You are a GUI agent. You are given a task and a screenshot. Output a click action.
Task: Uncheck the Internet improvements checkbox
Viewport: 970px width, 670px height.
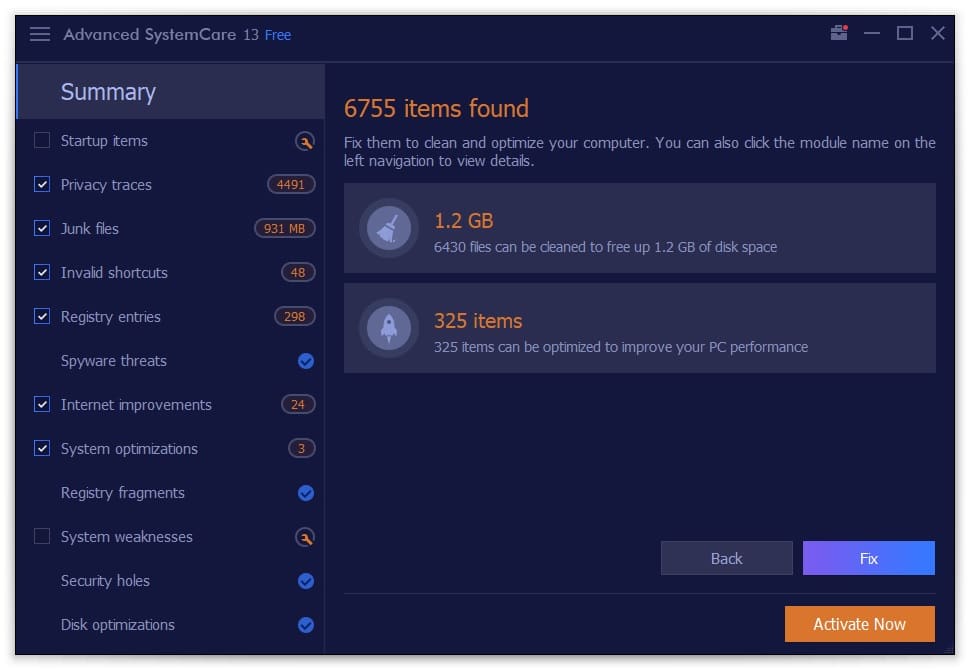(x=42, y=405)
